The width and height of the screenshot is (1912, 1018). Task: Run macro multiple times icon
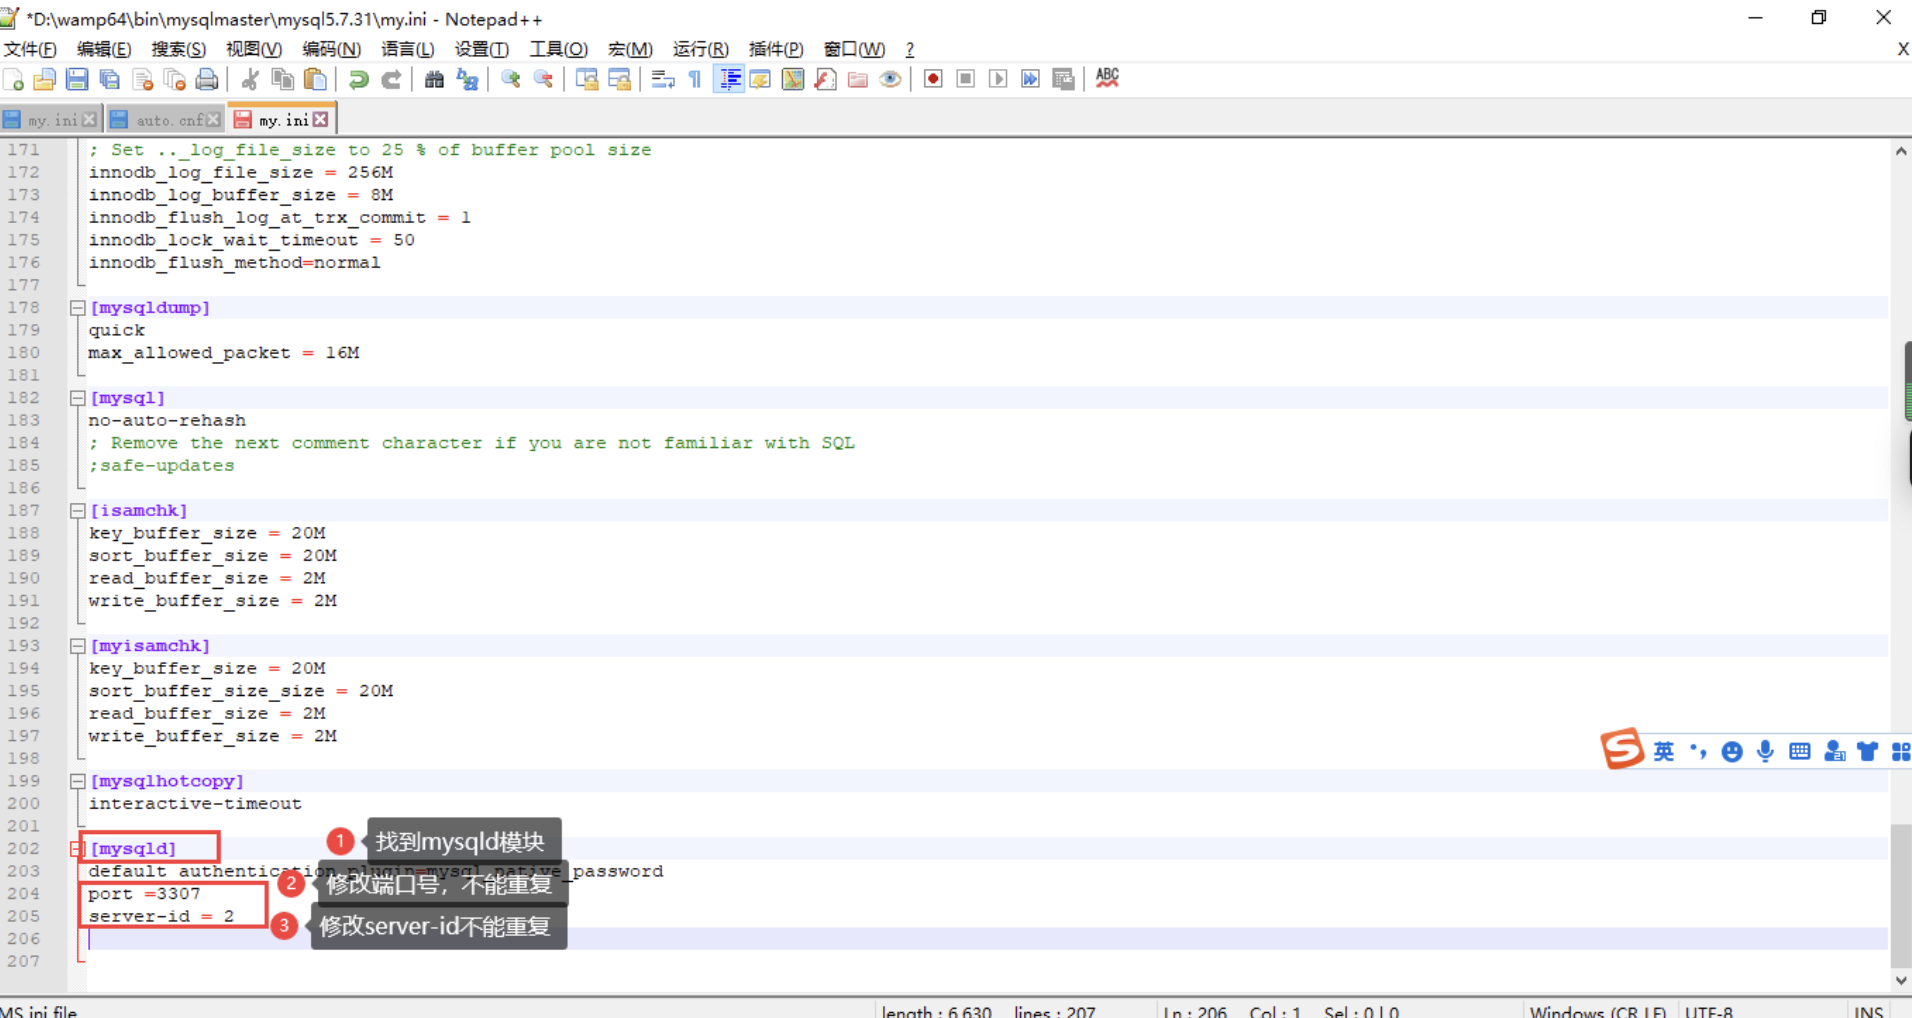(1030, 79)
